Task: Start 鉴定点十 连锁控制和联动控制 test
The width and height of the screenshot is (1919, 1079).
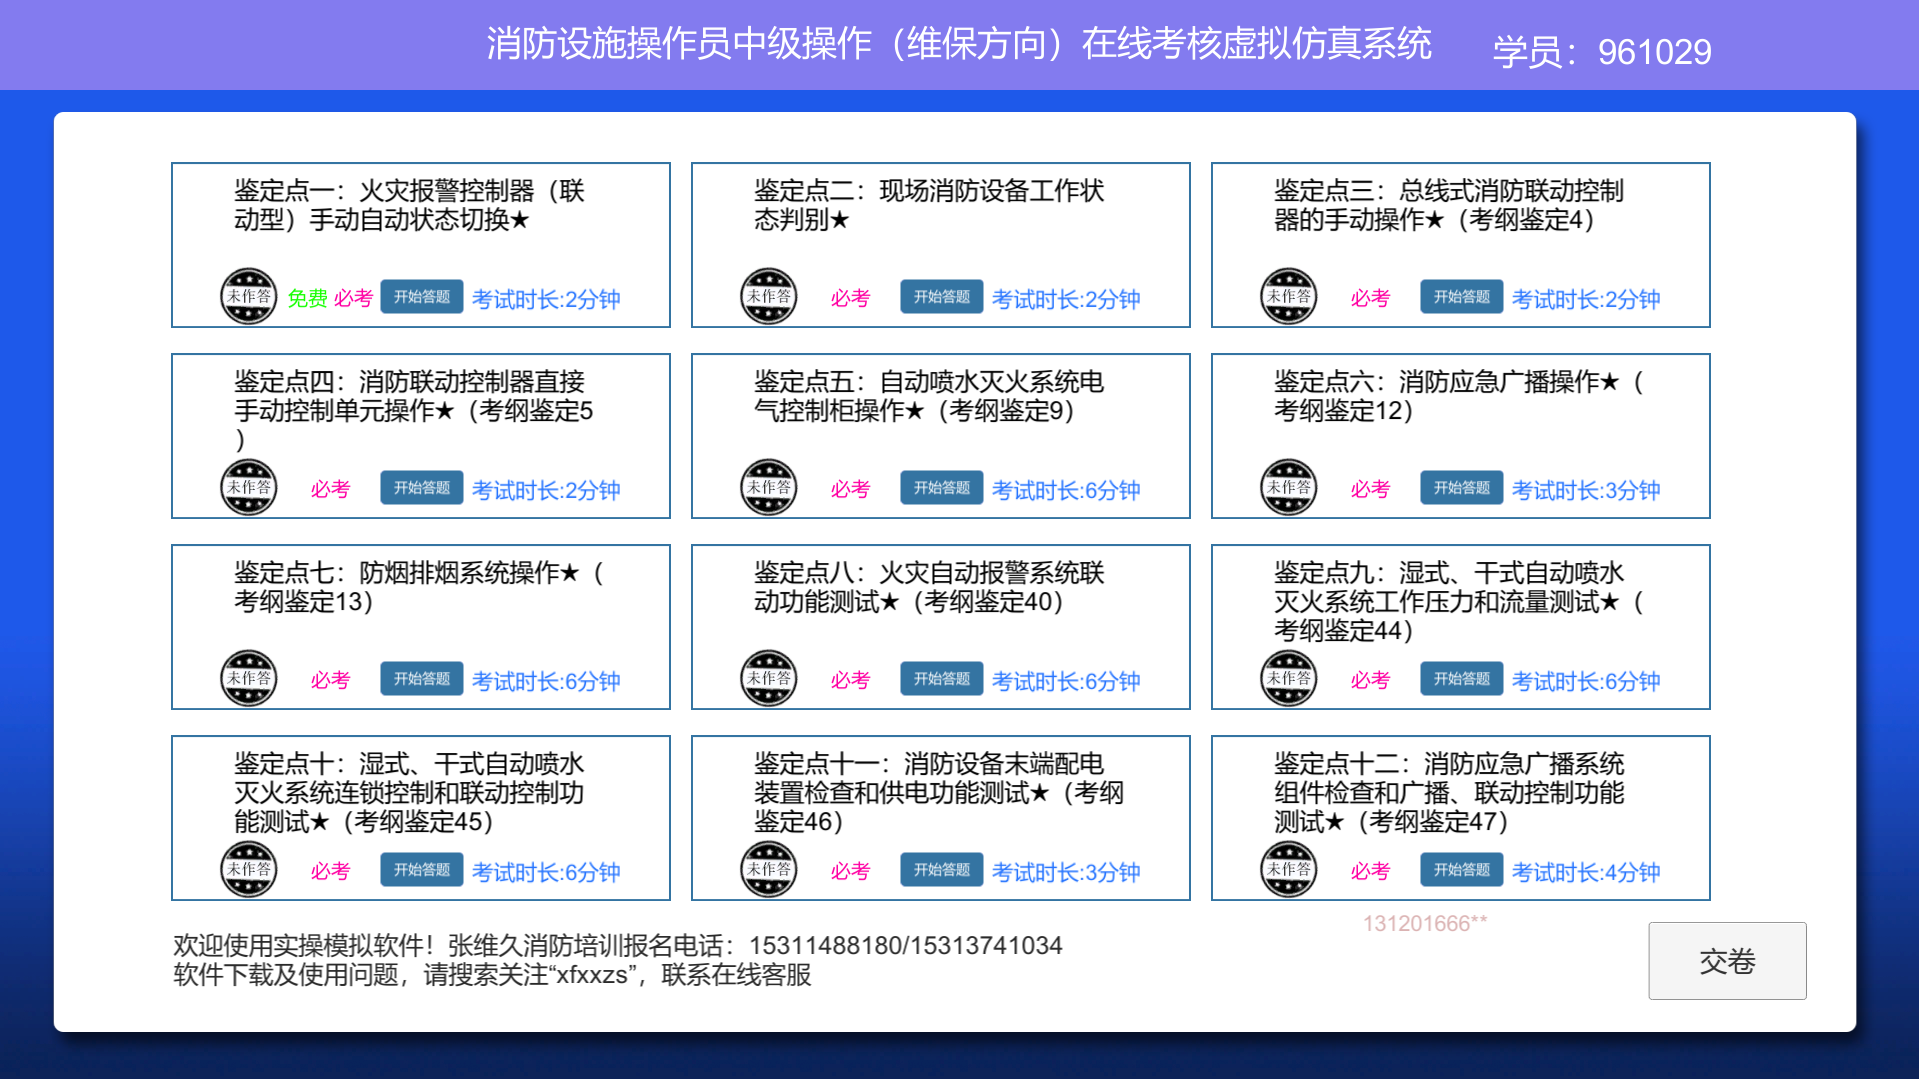Action: pyautogui.click(x=421, y=870)
